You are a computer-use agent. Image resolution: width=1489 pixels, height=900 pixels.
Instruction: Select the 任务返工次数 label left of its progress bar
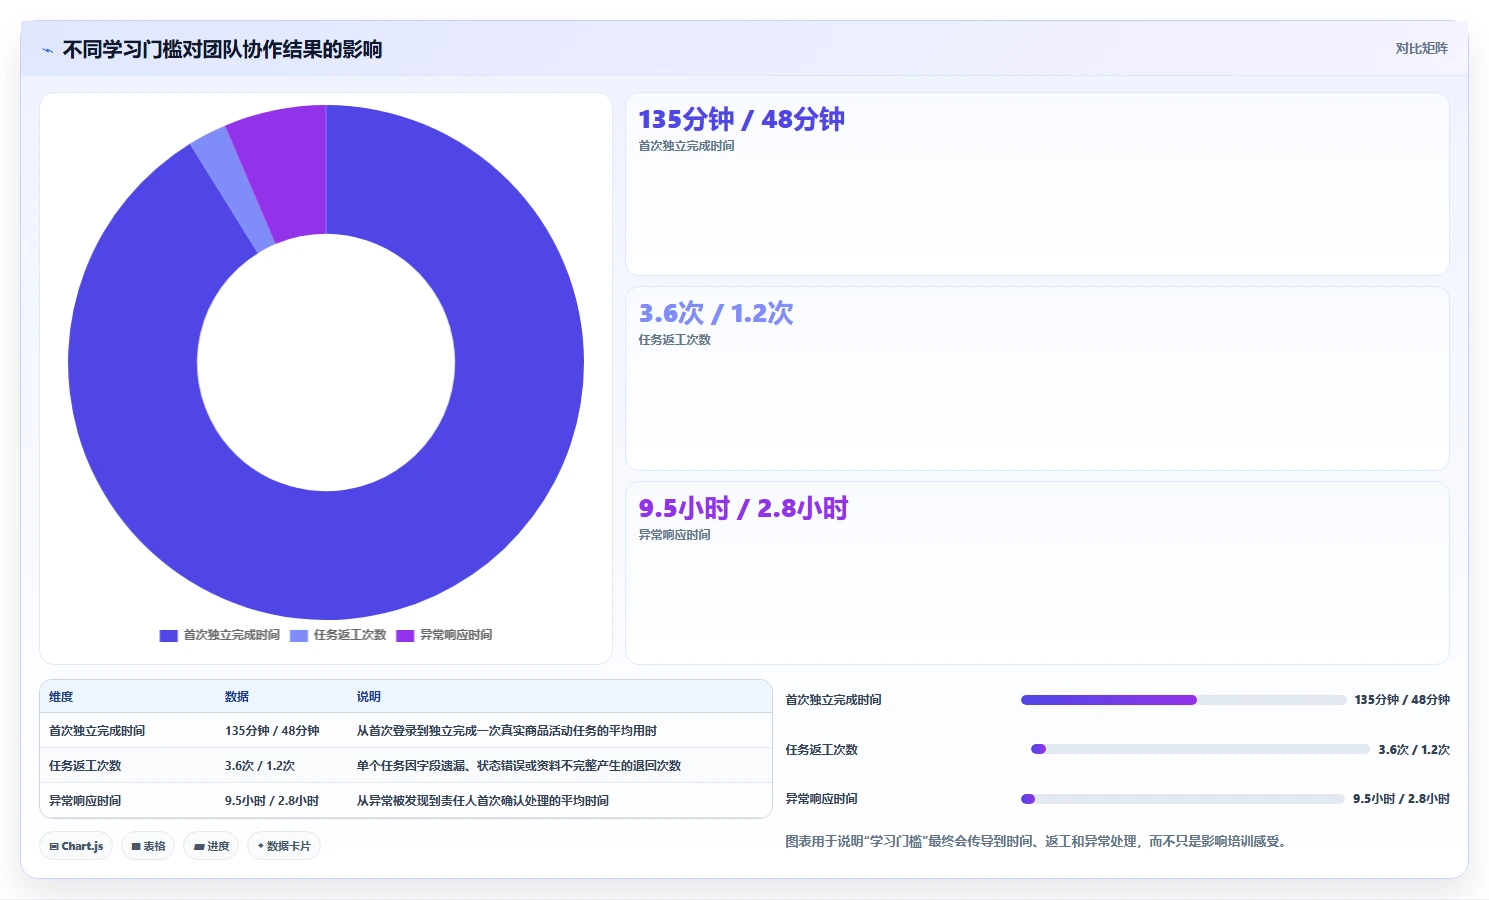821,750
